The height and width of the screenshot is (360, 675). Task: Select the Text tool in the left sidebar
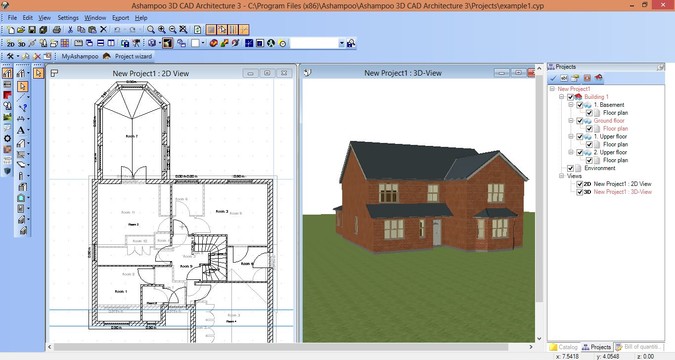pos(21,130)
